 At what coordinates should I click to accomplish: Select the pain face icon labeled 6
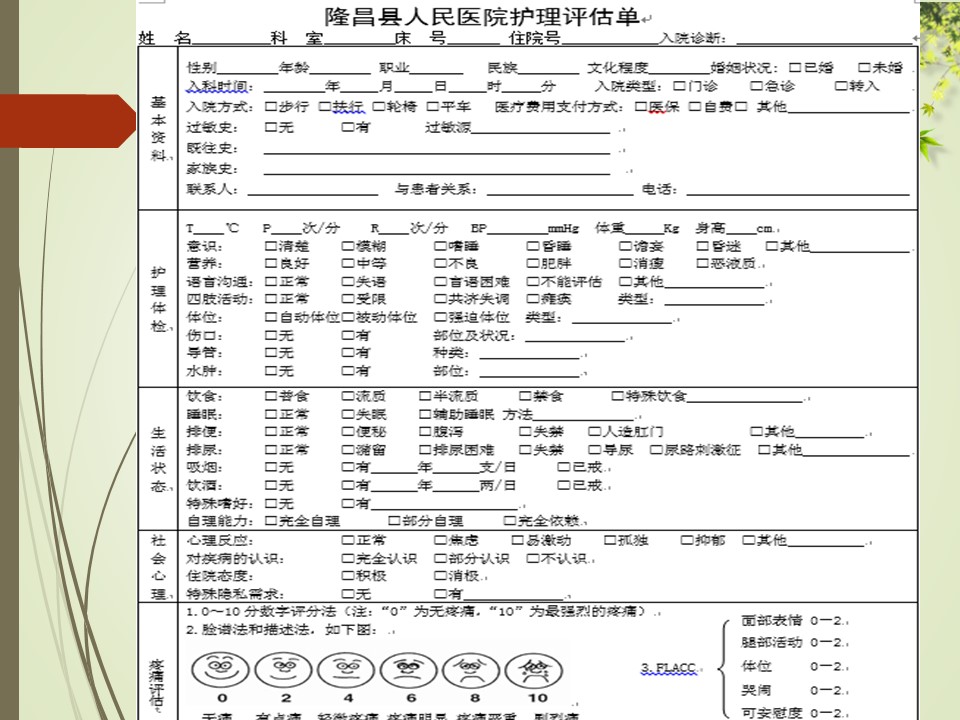tap(408, 670)
